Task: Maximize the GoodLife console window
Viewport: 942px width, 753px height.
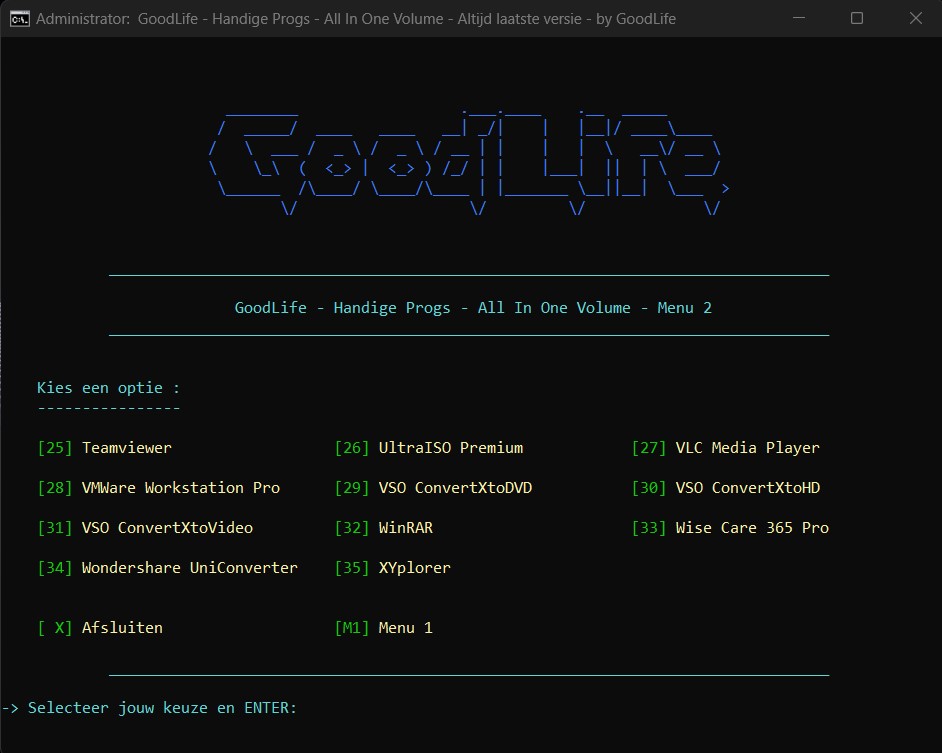Action: [x=857, y=18]
